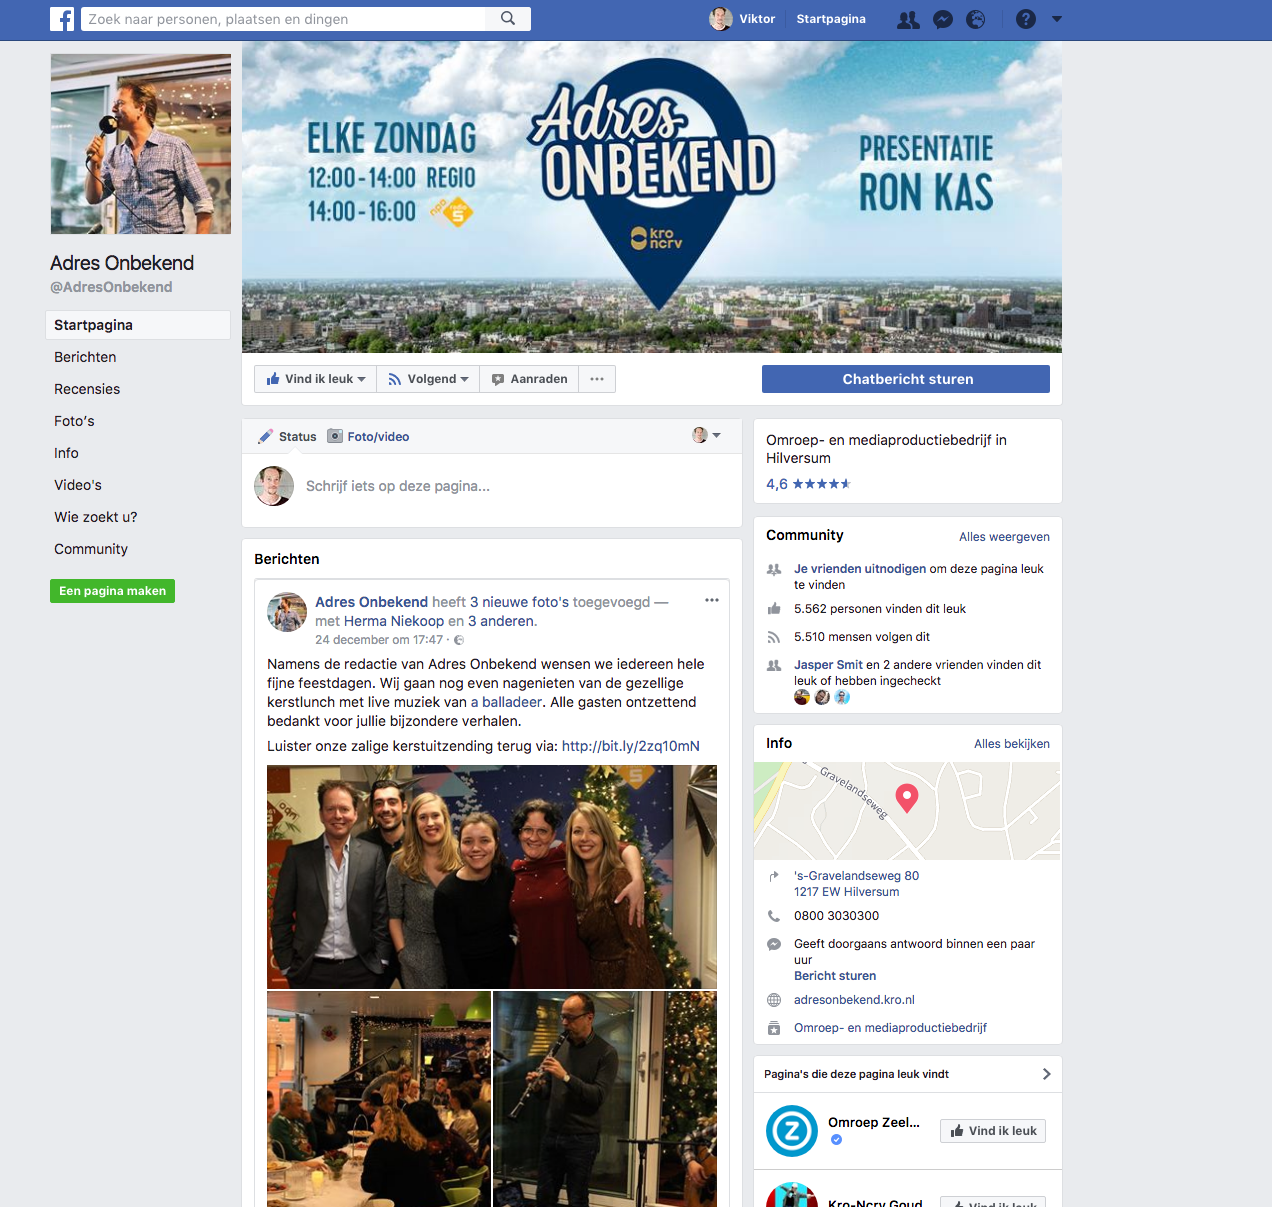1272x1207 pixels.
Task: Open Viktor's profile in top bar
Action: [x=742, y=19]
